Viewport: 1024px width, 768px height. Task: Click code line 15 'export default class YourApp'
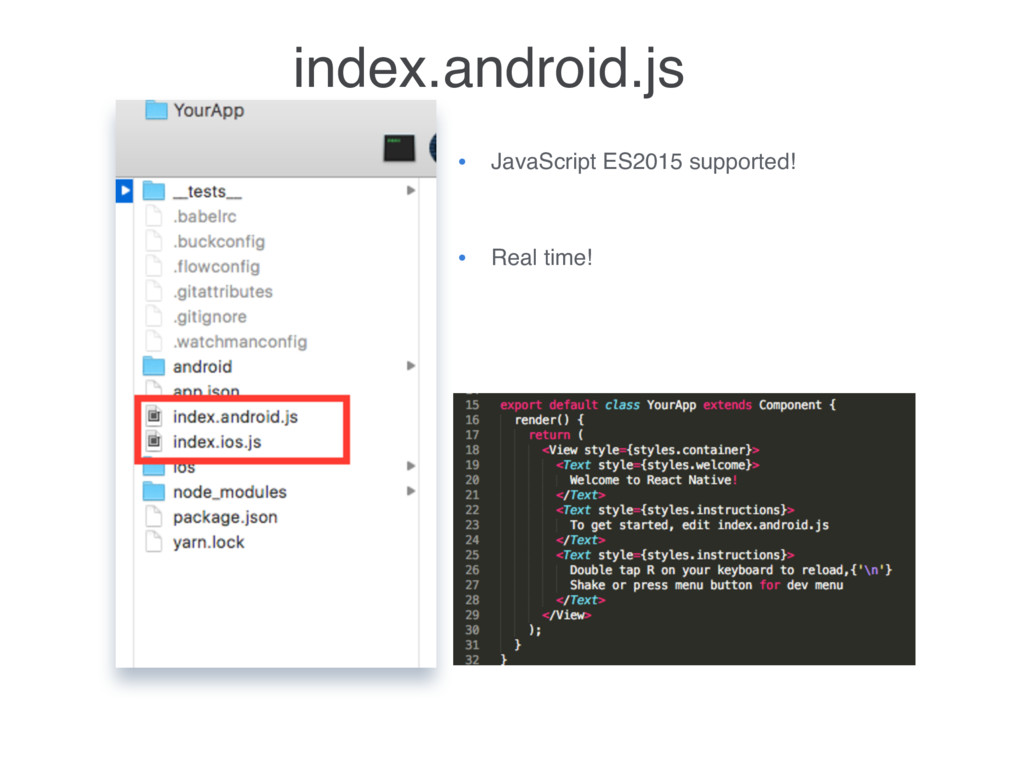pos(667,405)
